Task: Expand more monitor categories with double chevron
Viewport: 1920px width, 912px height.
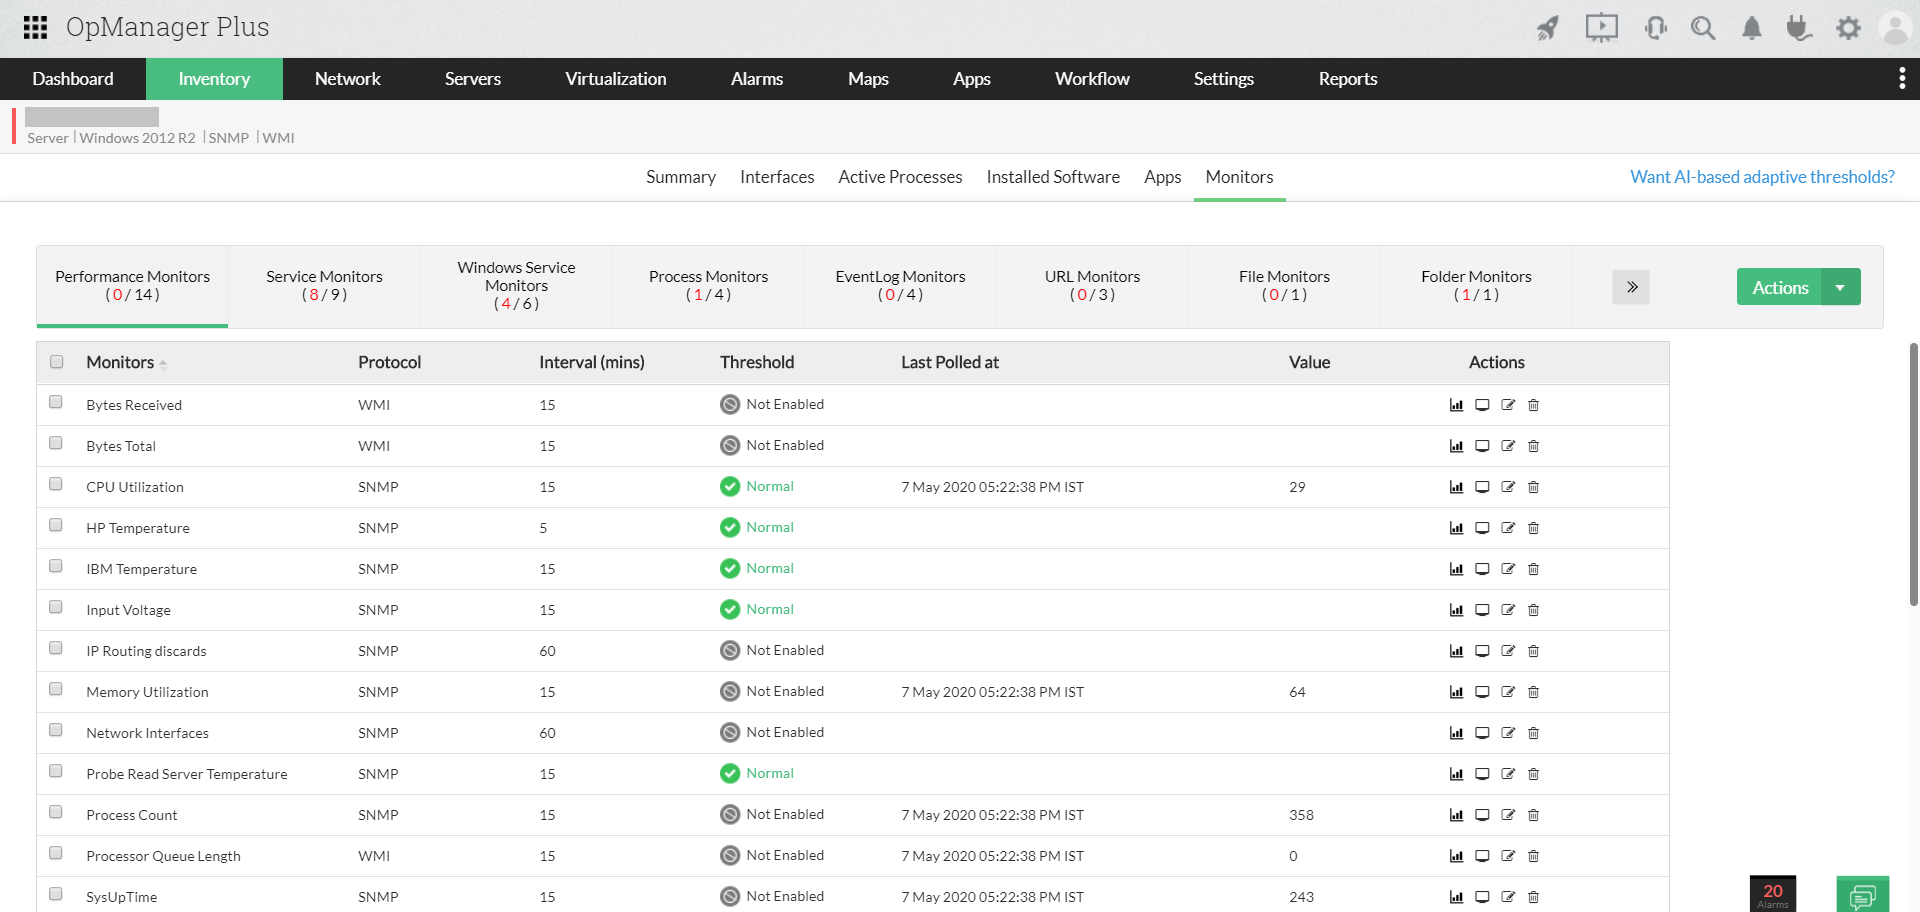Action: tap(1631, 287)
